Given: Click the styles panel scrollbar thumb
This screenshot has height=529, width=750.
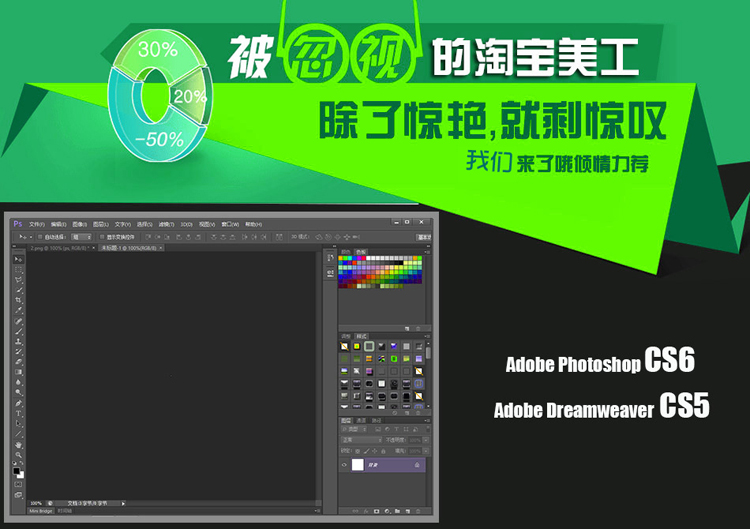Looking at the screenshot, I should pos(428,353).
